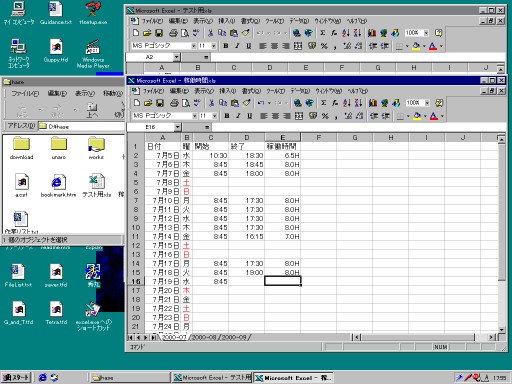Switch to test file Excel taskbar button
The width and height of the screenshot is (512, 384).
click(212, 378)
